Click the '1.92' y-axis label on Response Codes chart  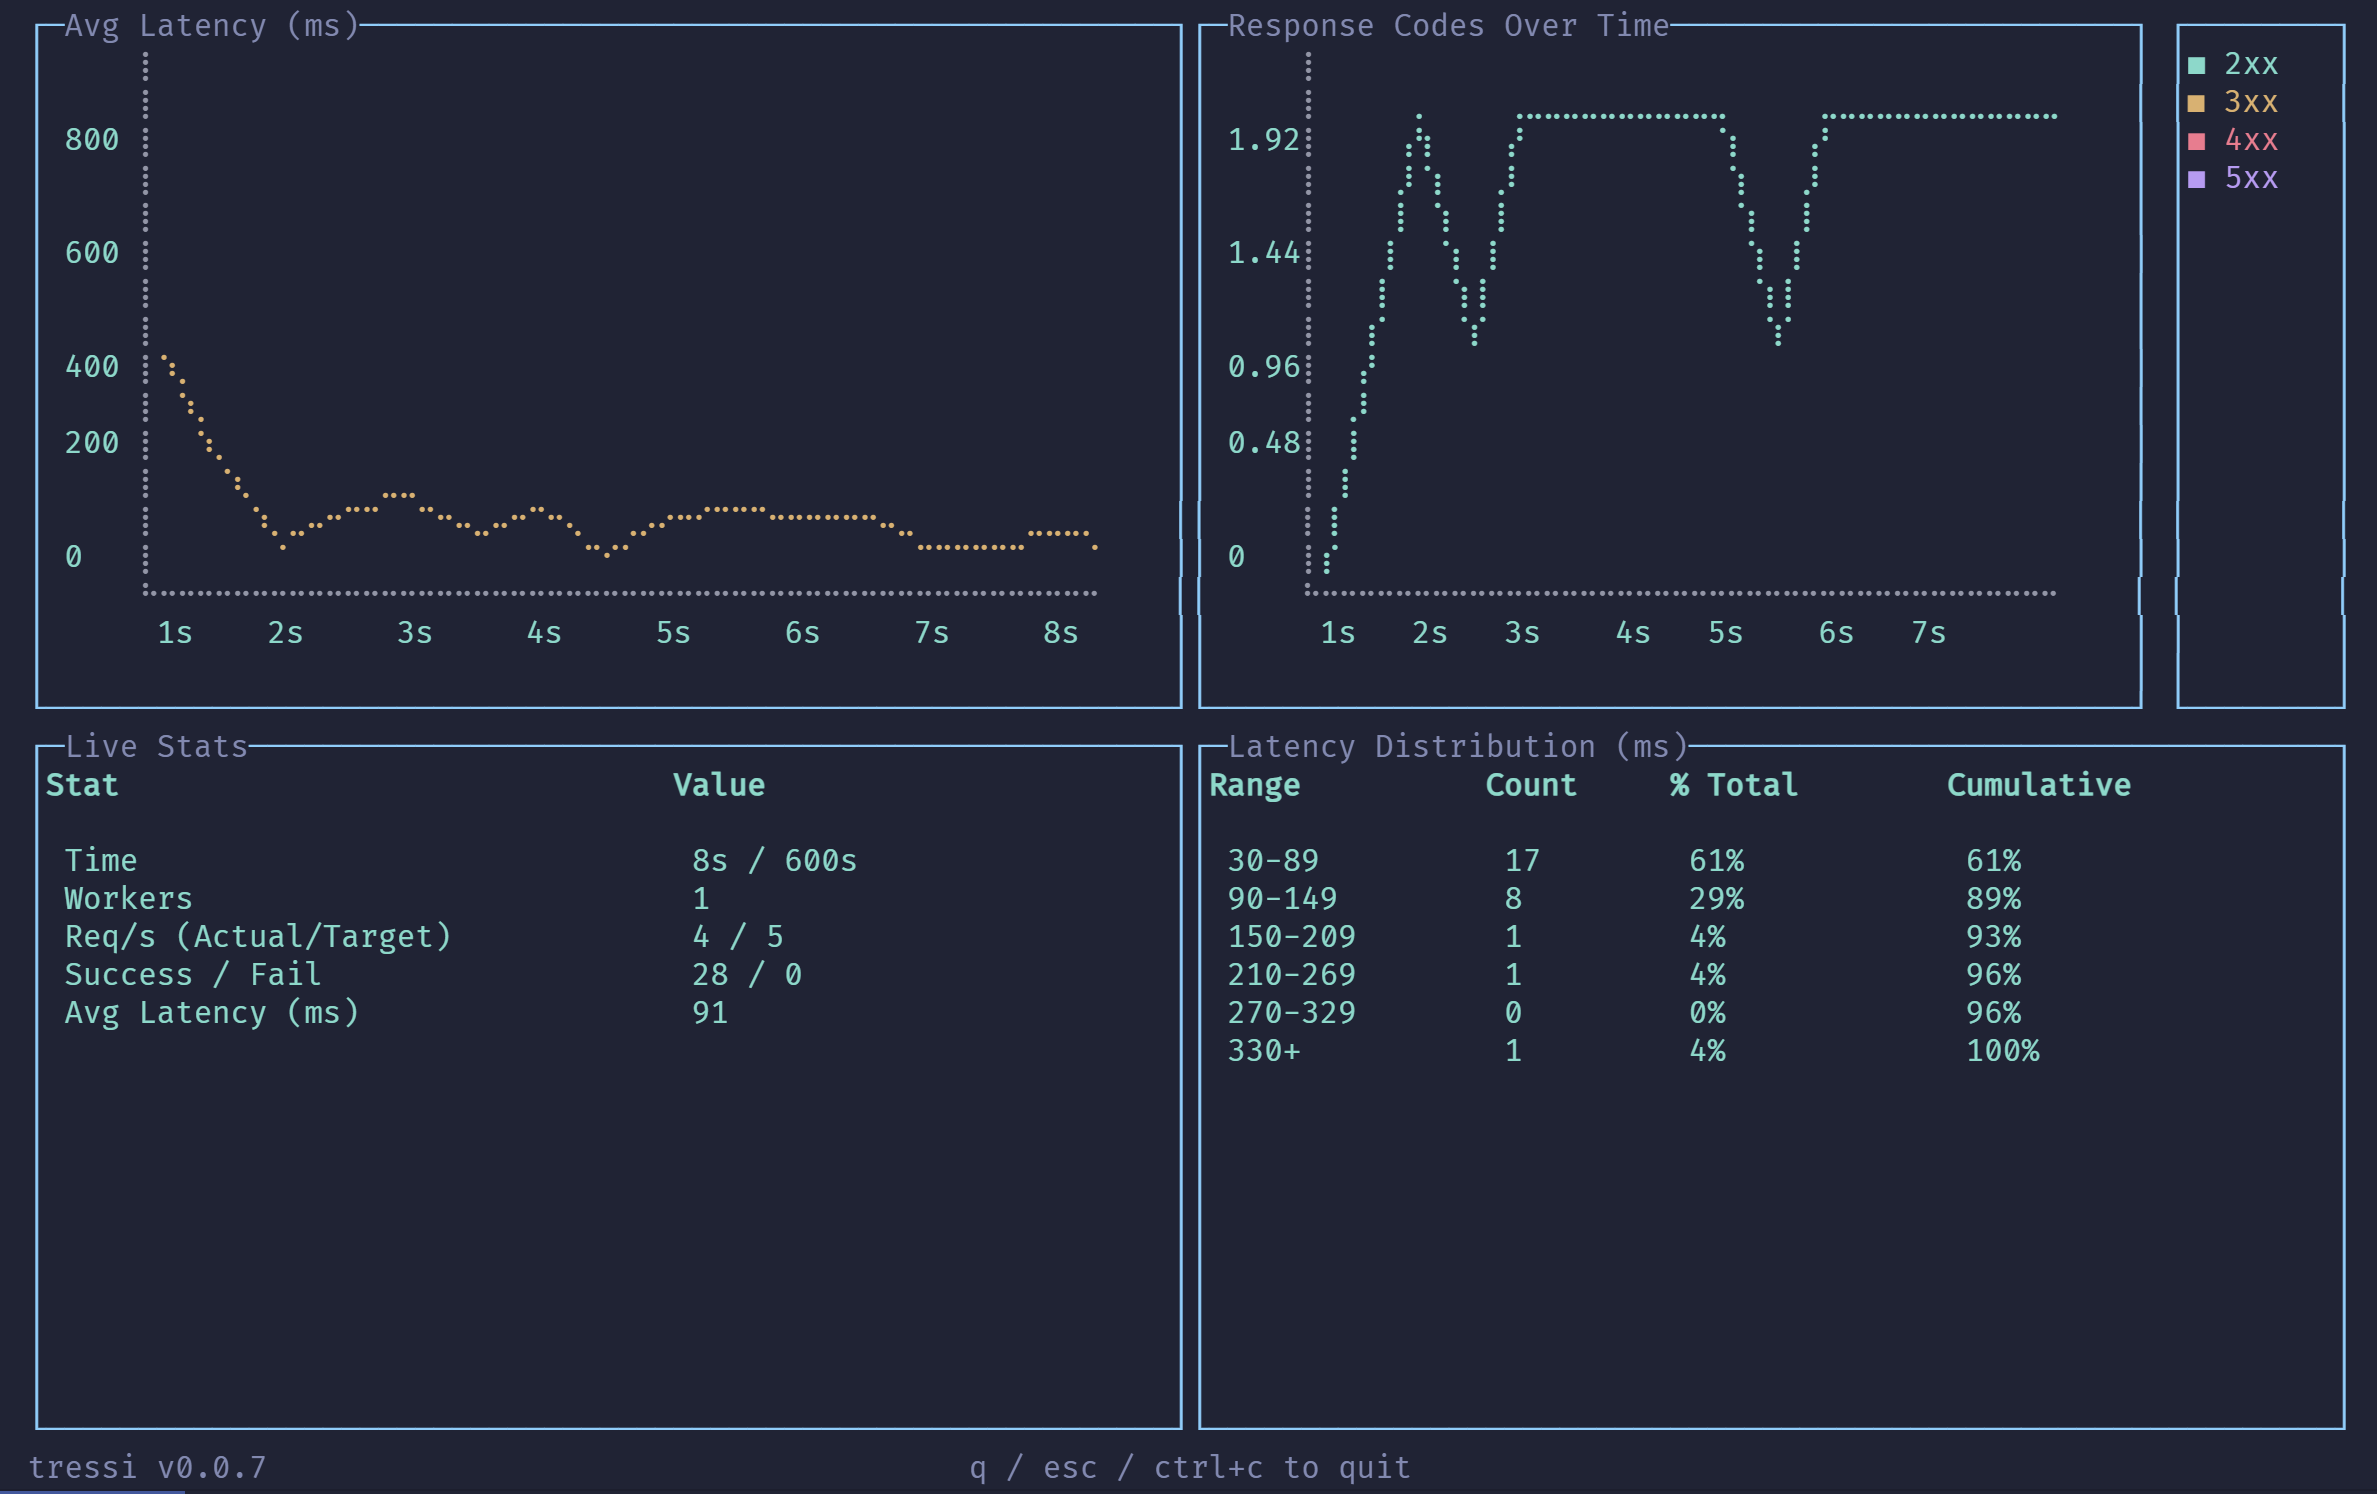(x=1264, y=140)
